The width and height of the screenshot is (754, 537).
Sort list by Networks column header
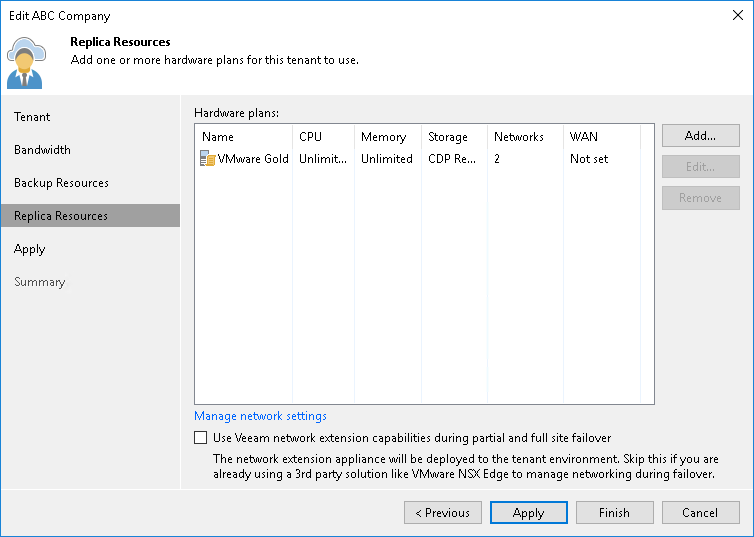pos(518,137)
